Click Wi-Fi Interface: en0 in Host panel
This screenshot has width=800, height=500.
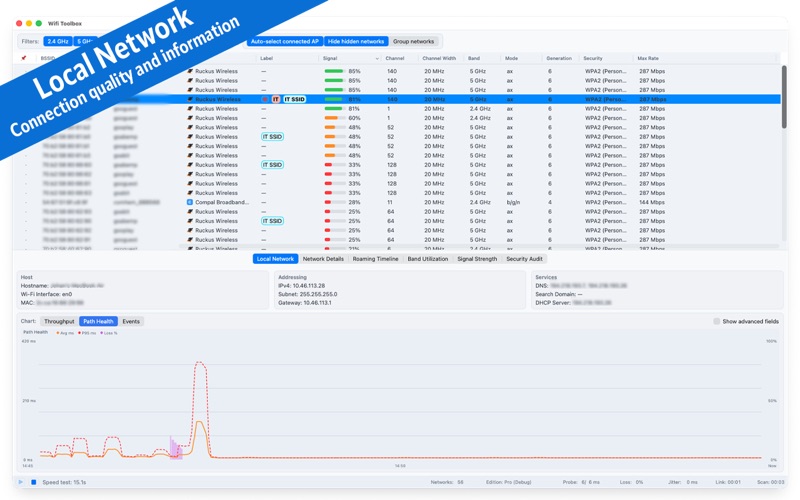(46, 294)
